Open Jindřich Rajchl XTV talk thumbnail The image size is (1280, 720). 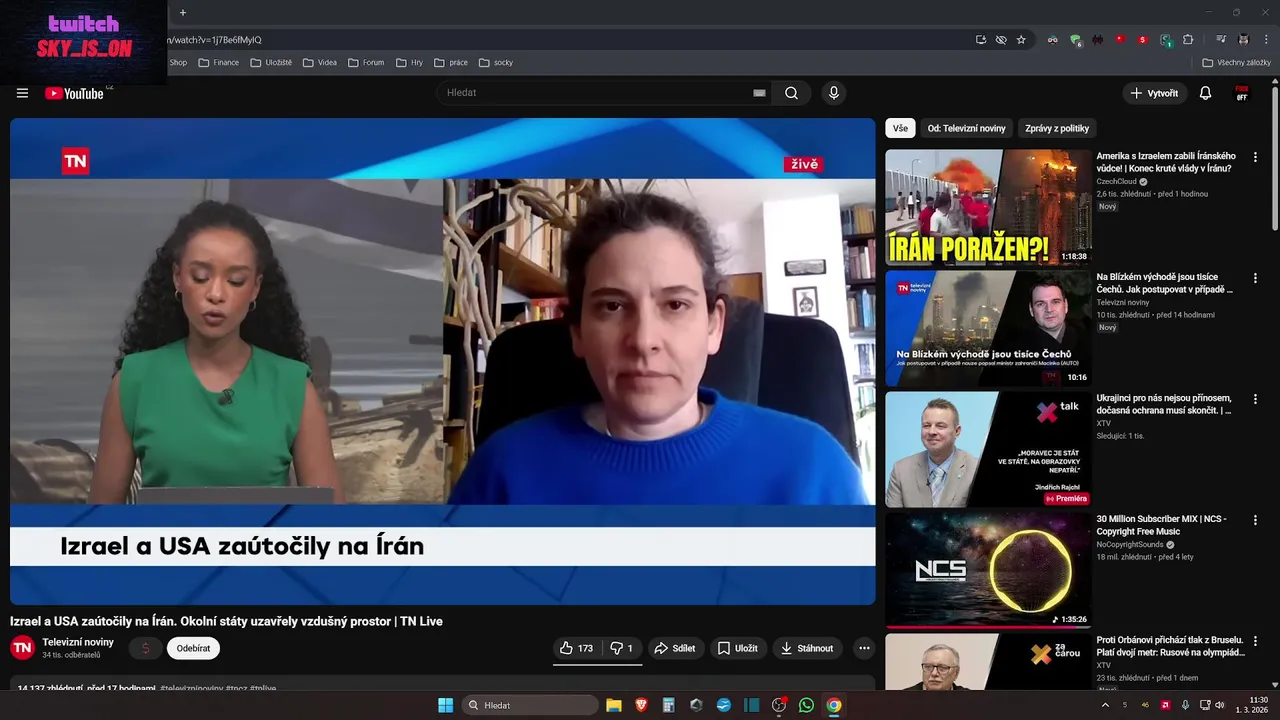(x=988, y=449)
